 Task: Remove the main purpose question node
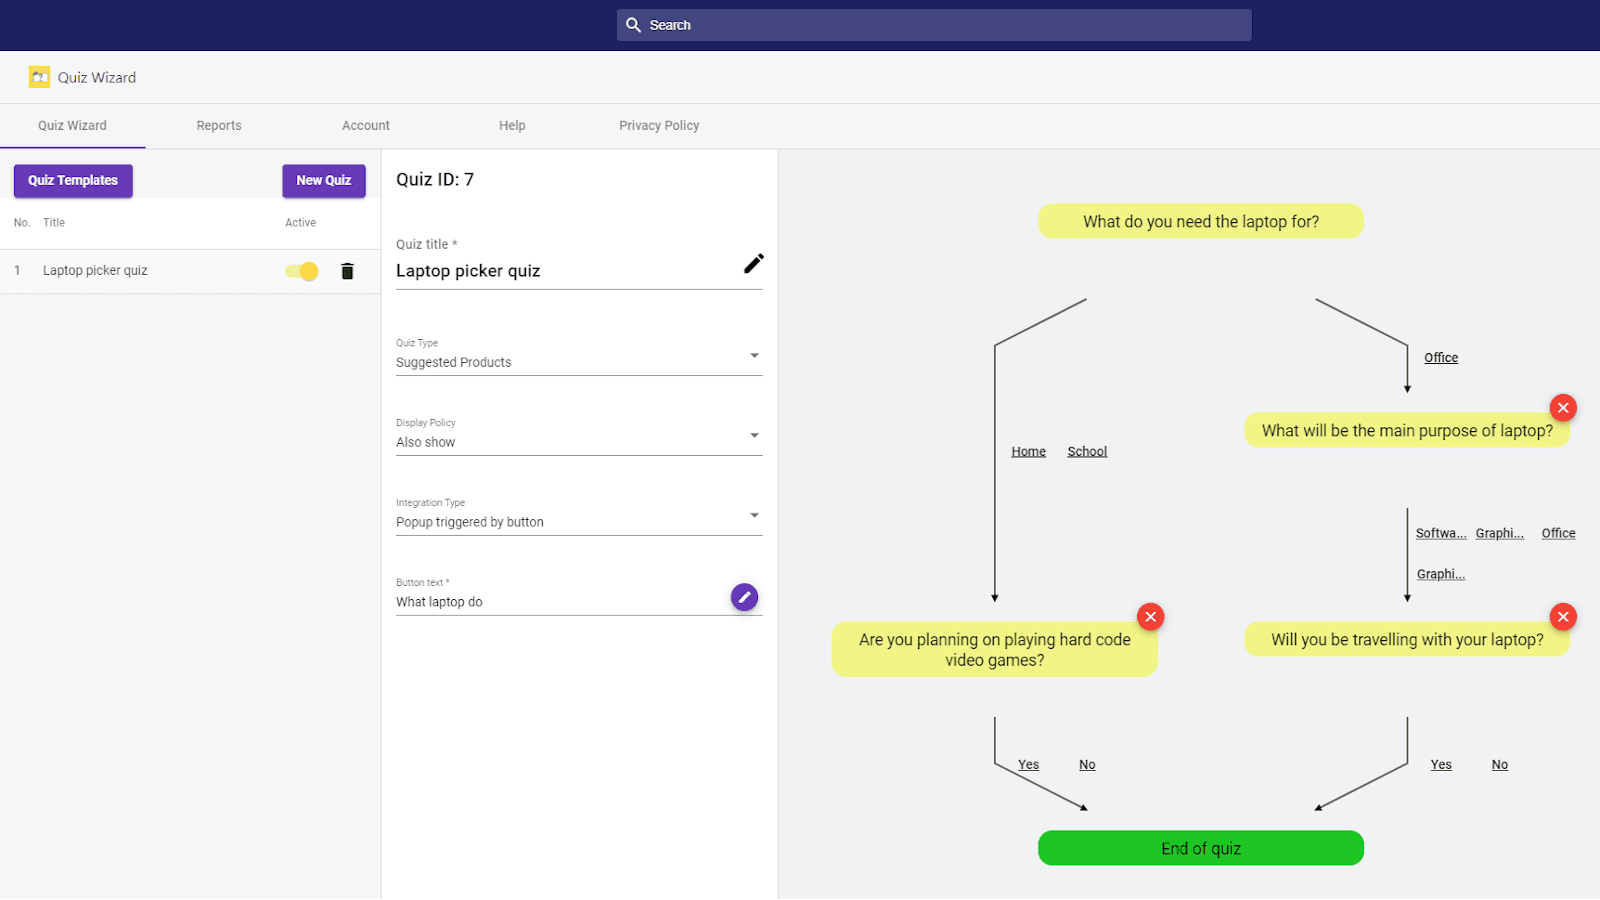pyautogui.click(x=1563, y=407)
